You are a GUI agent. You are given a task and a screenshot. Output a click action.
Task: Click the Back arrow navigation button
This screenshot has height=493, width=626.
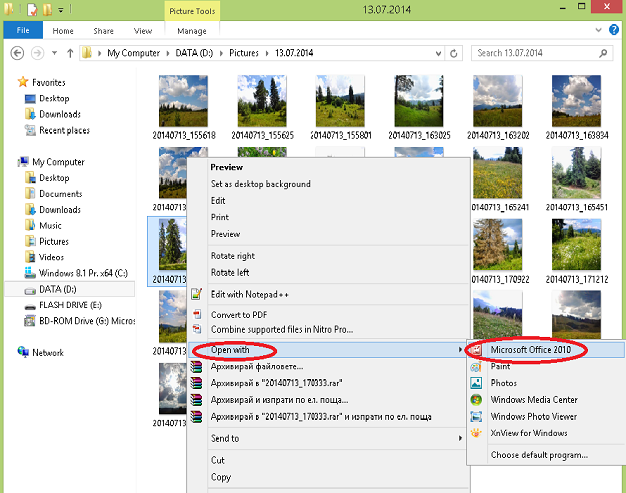(17, 52)
